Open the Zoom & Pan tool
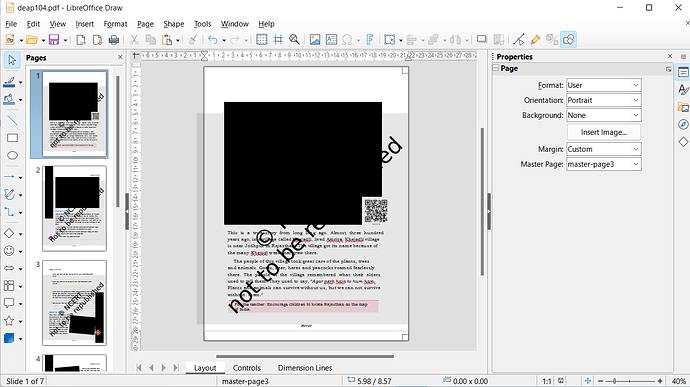 [x=294, y=40]
